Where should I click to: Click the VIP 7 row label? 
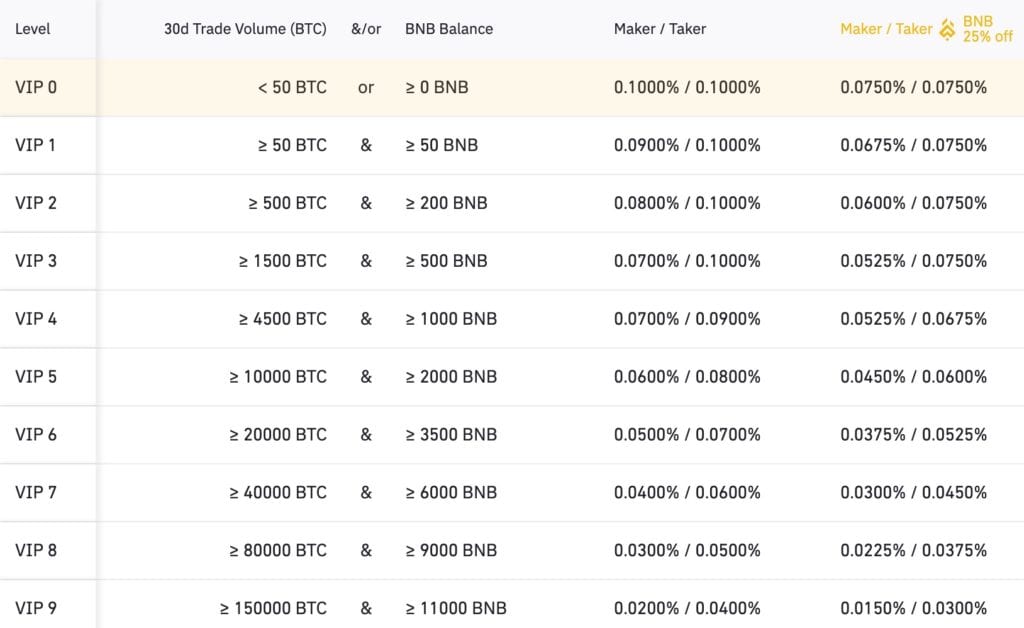tap(36, 492)
